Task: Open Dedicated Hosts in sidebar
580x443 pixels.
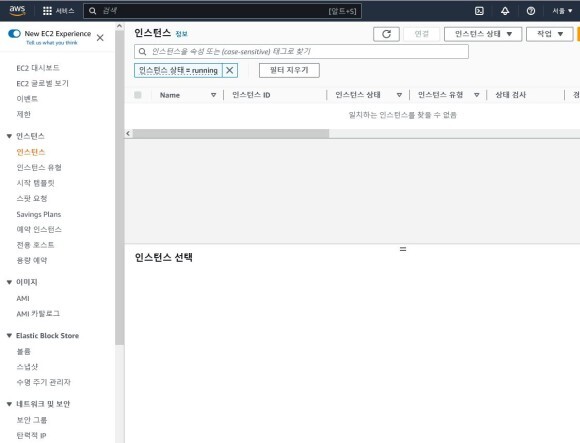Action: pyautogui.click(x=35, y=245)
